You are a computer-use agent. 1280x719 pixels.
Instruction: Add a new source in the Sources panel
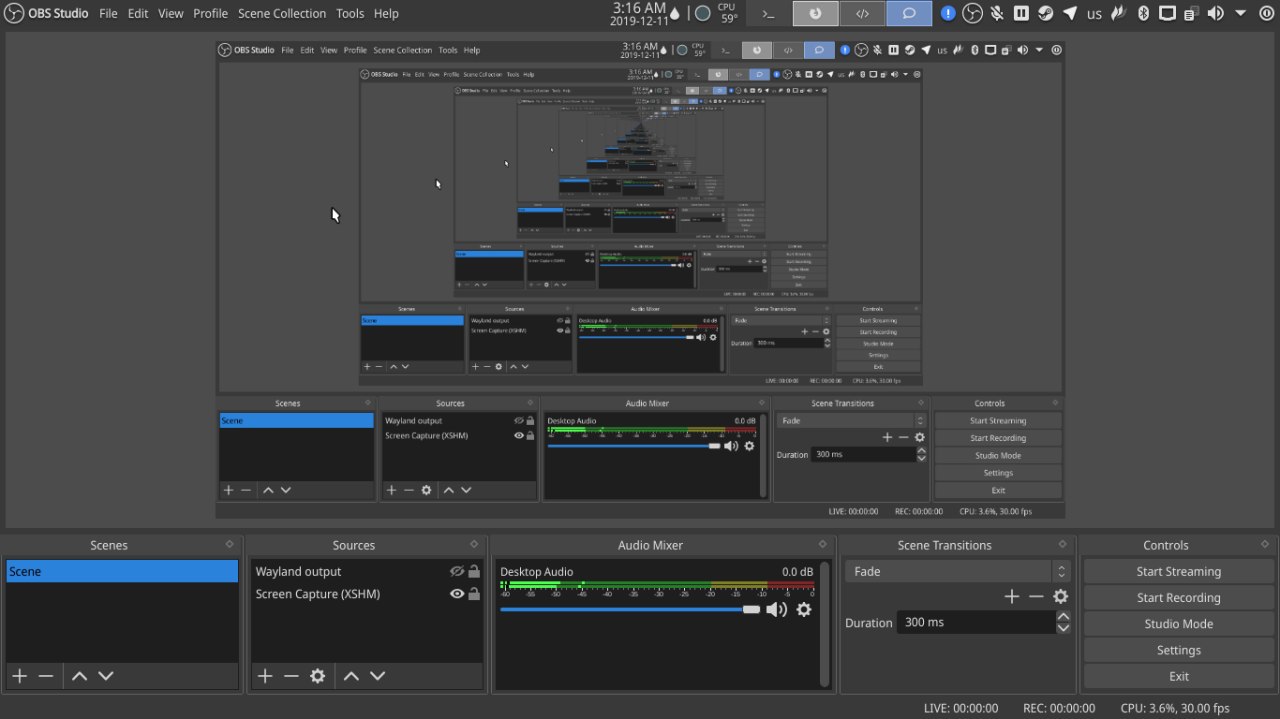264,676
